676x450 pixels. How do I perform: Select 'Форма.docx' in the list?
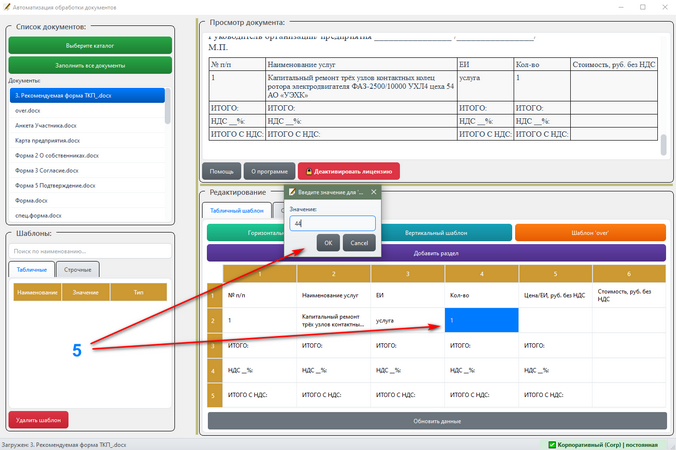pos(87,201)
